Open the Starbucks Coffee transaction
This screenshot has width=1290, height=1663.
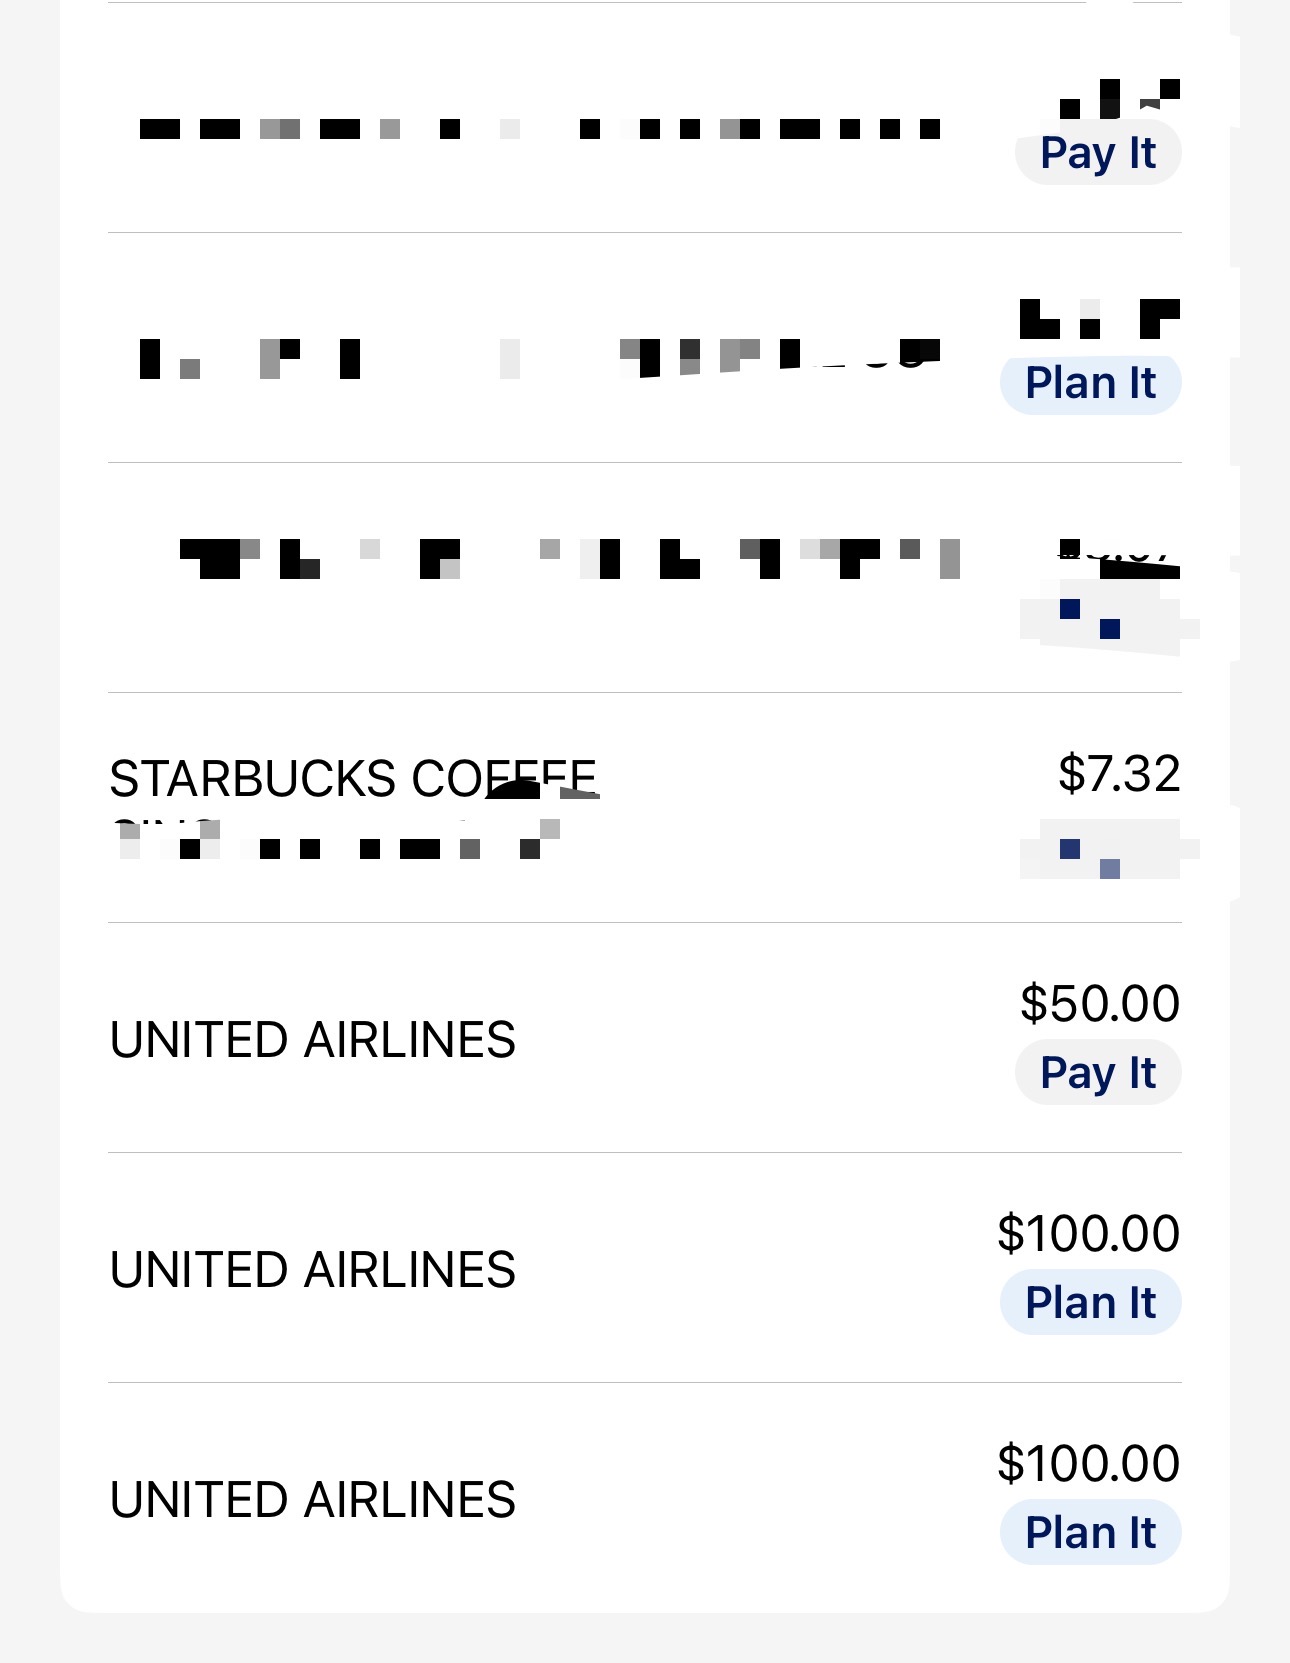click(x=645, y=808)
